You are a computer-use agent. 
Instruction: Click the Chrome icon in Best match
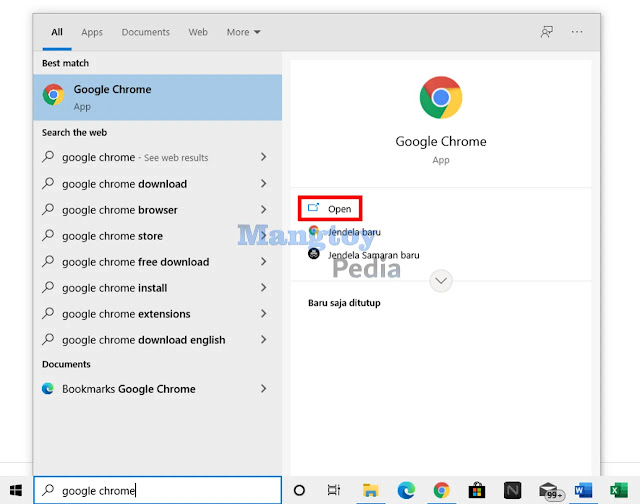coord(53,95)
